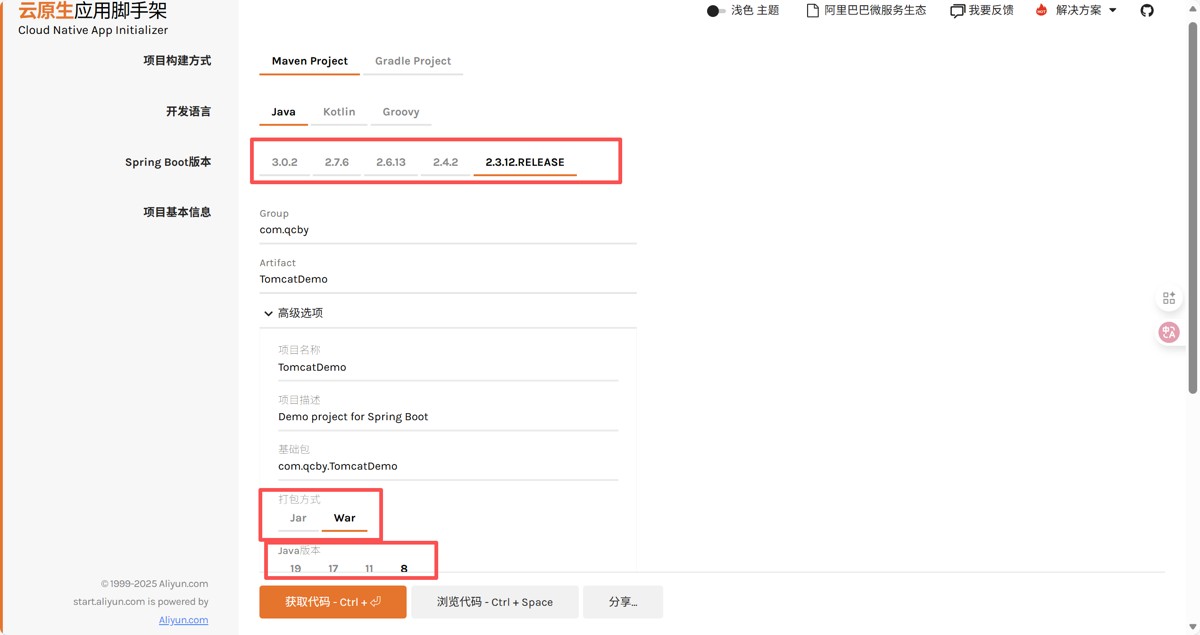Screen dimensions: 1200x635
Task: Select Java version 19
Action: pyautogui.click(x=295, y=568)
